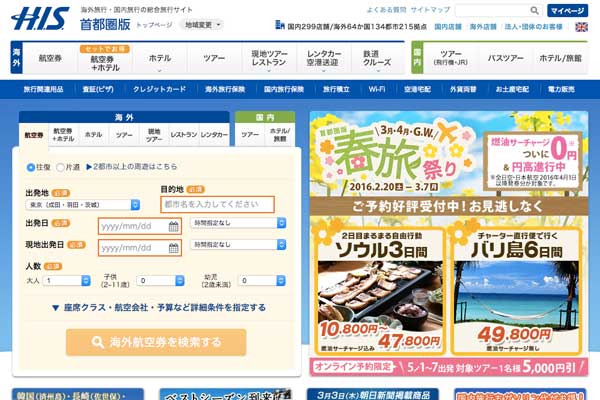Open return date calendar icon (現地出発日)
600x400 pixels.
(173, 248)
